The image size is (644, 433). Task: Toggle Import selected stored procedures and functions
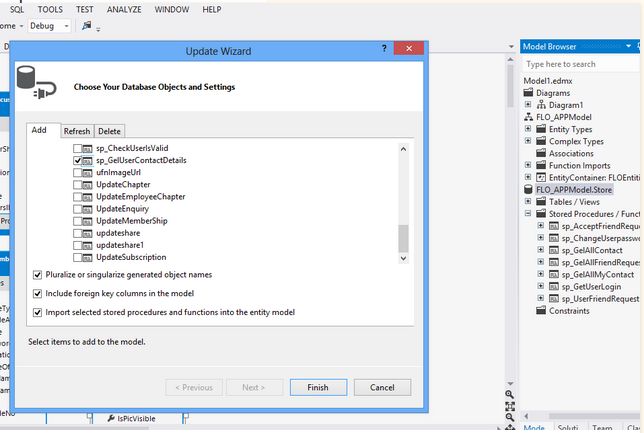[x=37, y=313]
